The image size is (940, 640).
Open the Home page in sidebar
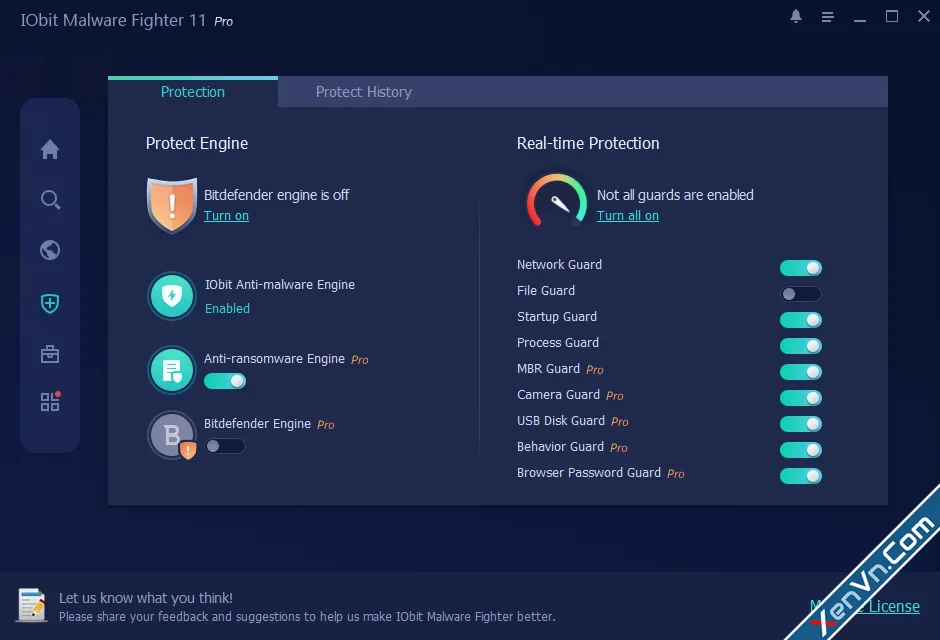(50, 149)
